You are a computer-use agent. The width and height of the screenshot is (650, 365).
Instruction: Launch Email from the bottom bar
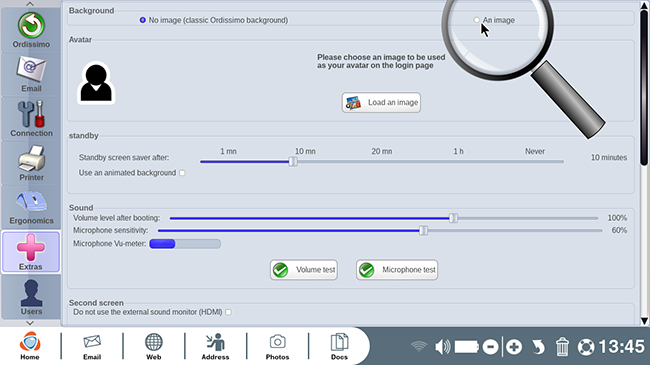click(92, 346)
